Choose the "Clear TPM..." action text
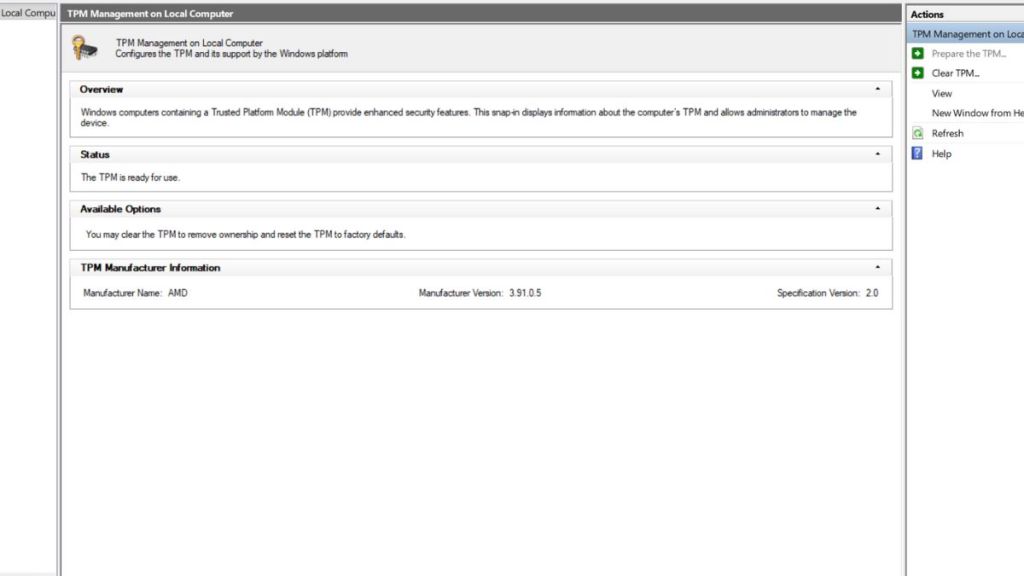Viewport: 1024px width, 576px height. pyautogui.click(x=955, y=73)
